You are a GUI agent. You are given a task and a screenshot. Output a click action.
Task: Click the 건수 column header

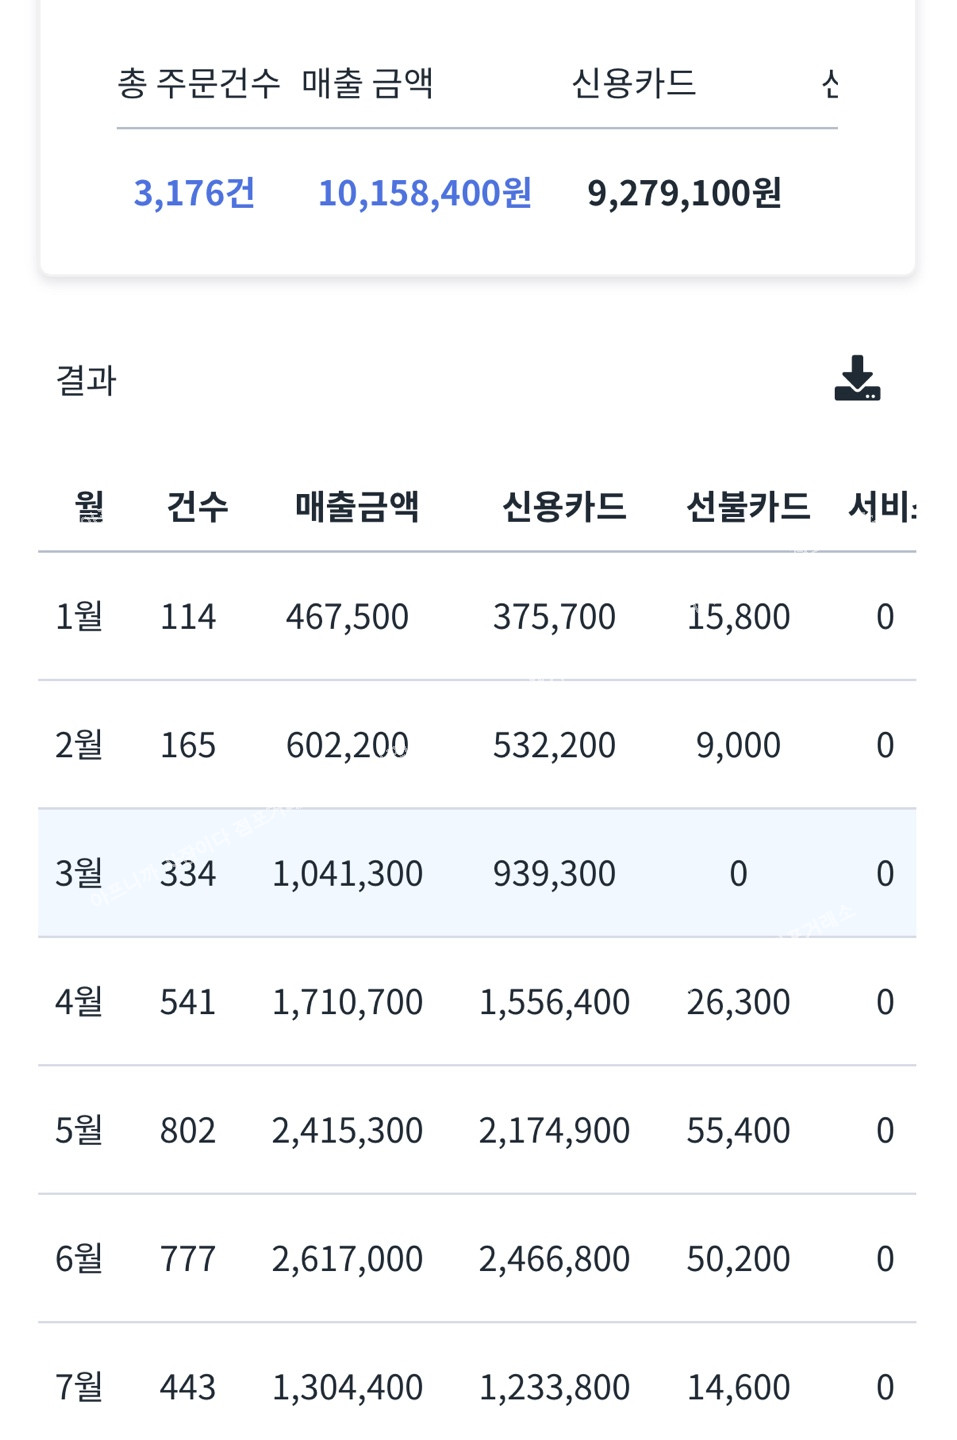(197, 507)
